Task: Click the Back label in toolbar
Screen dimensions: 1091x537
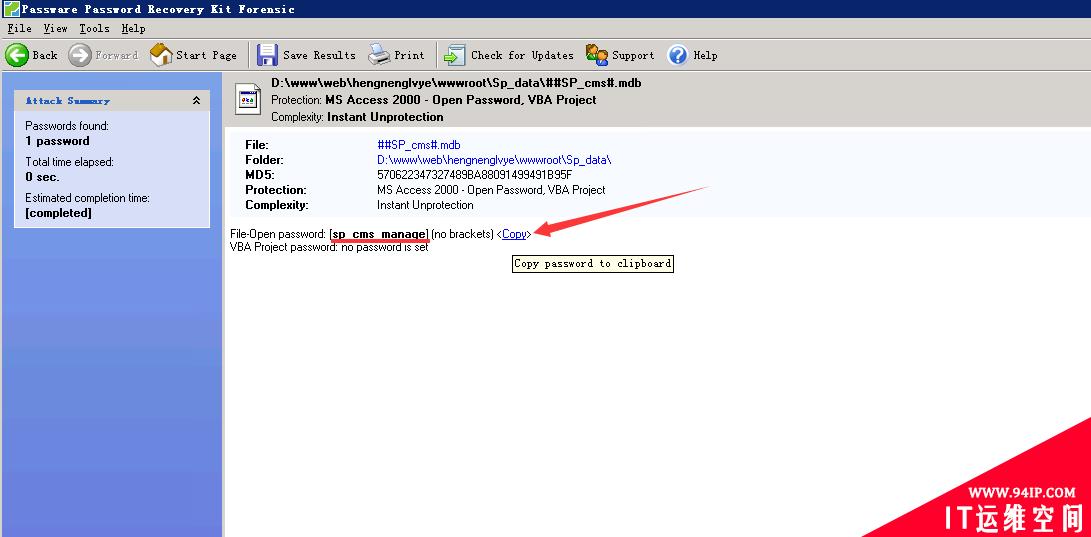Action: (x=45, y=55)
